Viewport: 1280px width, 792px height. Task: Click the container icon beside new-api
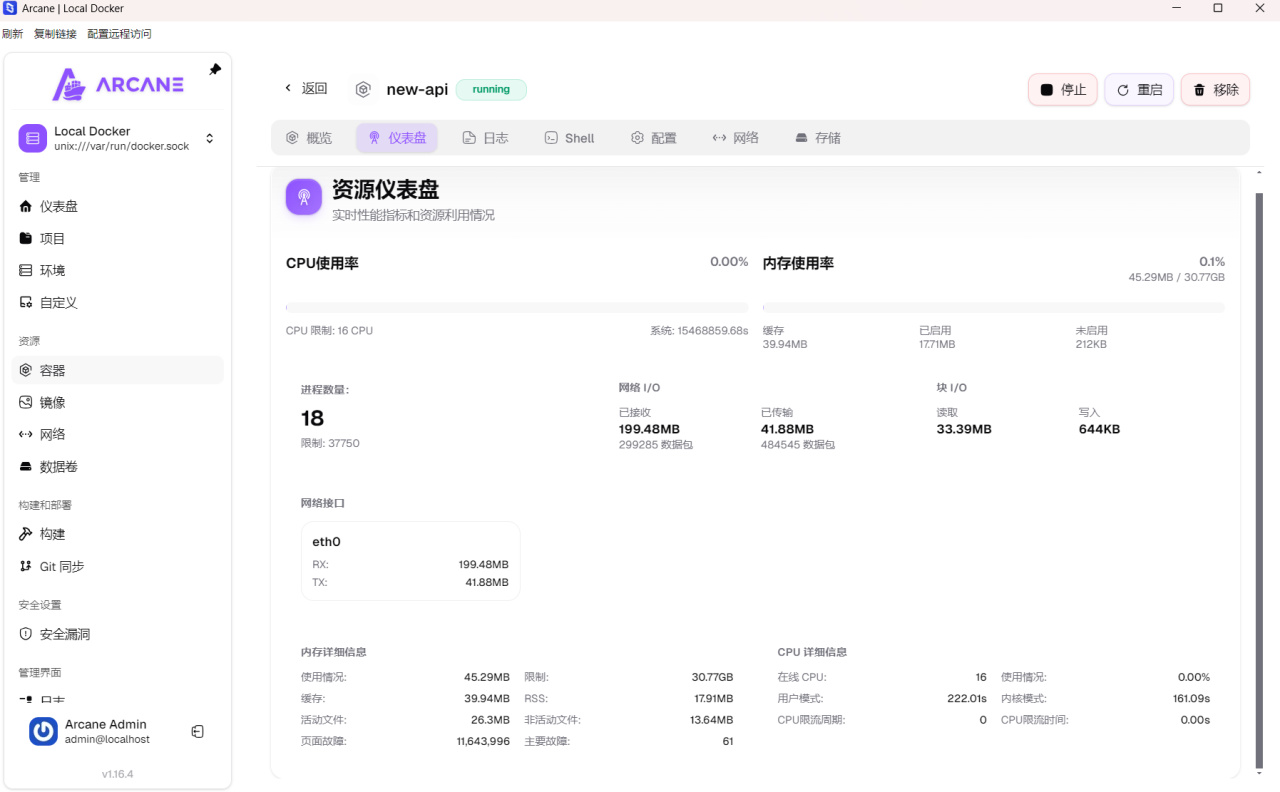click(x=363, y=89)
